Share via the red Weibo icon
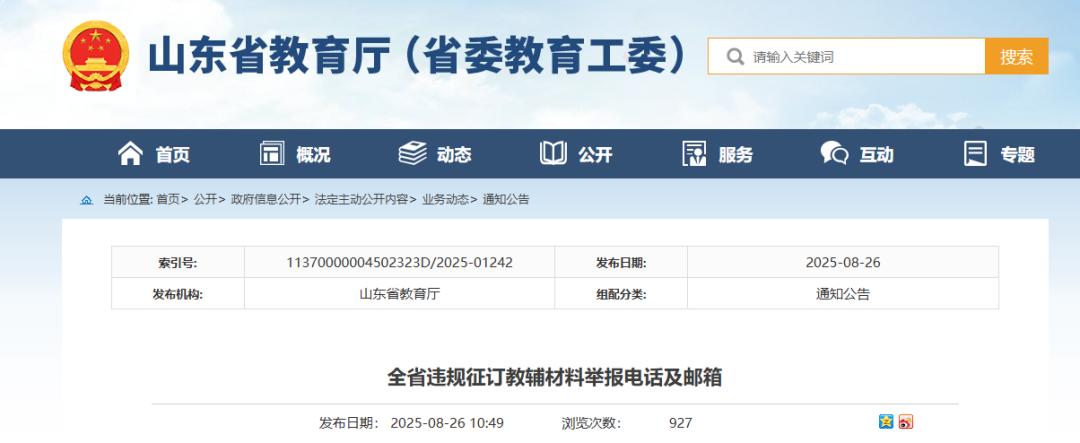 [x=906, y=422]
